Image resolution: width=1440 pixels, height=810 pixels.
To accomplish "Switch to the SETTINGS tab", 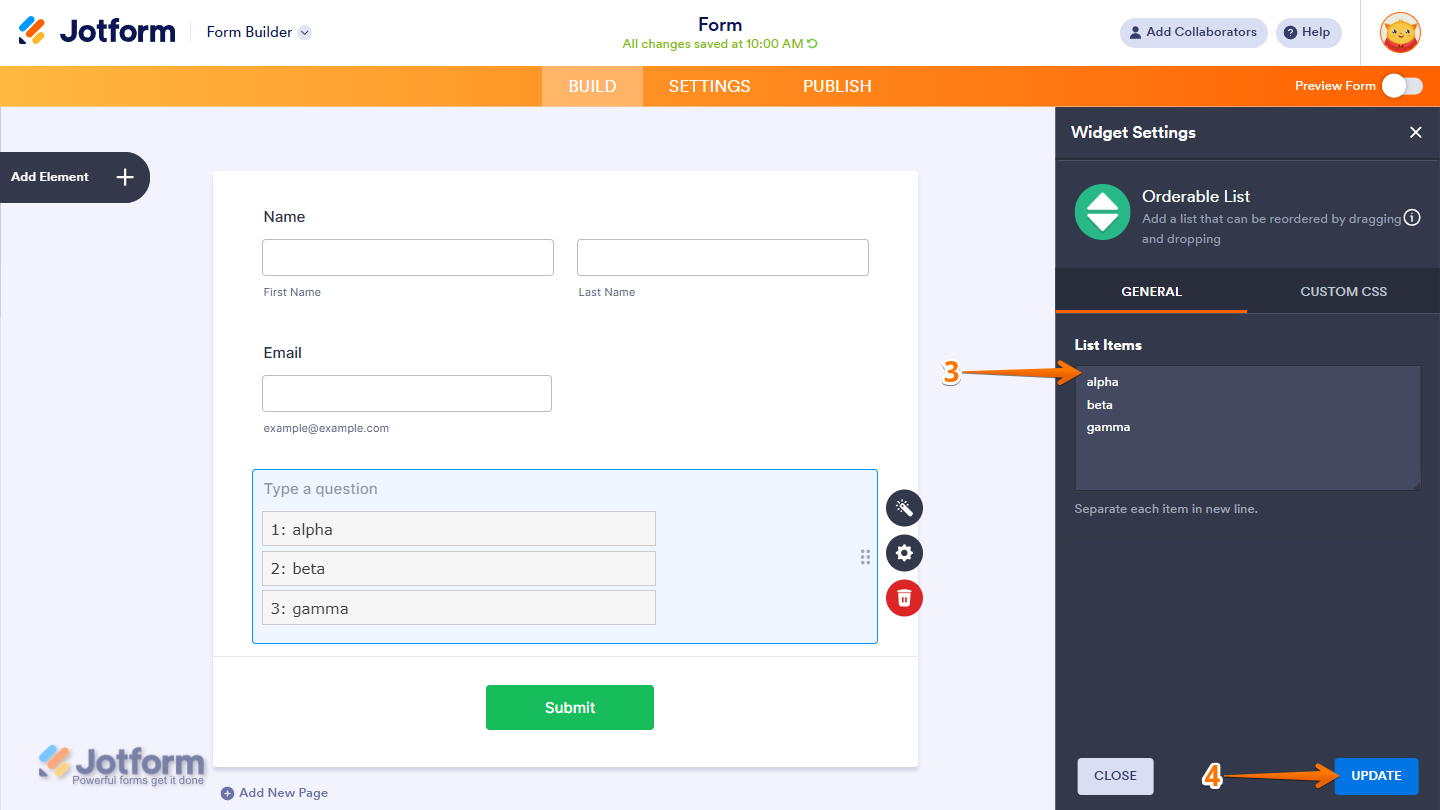I will pos(709,86).
